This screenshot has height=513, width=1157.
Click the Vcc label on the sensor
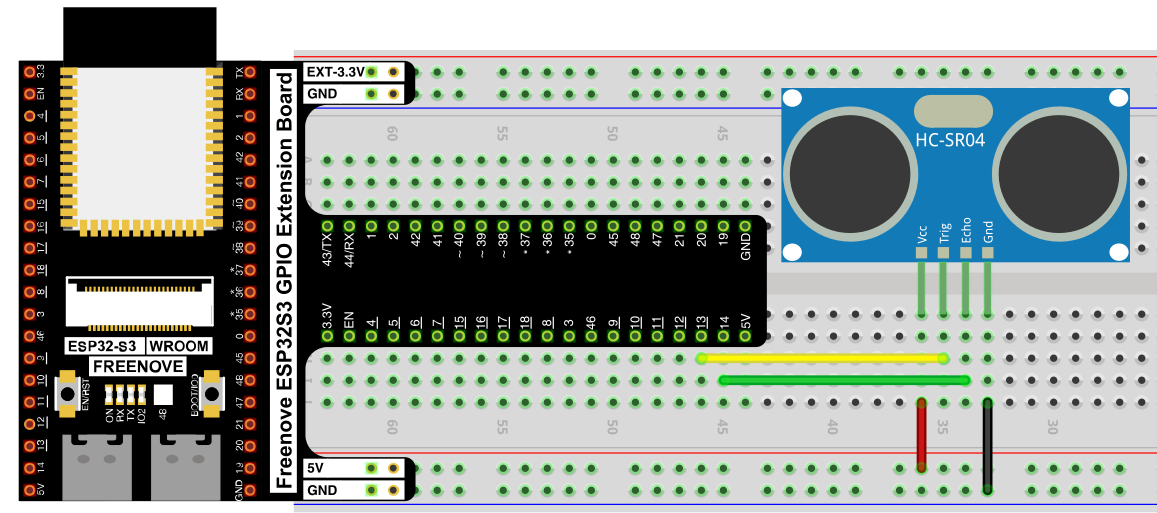[922, 235]
